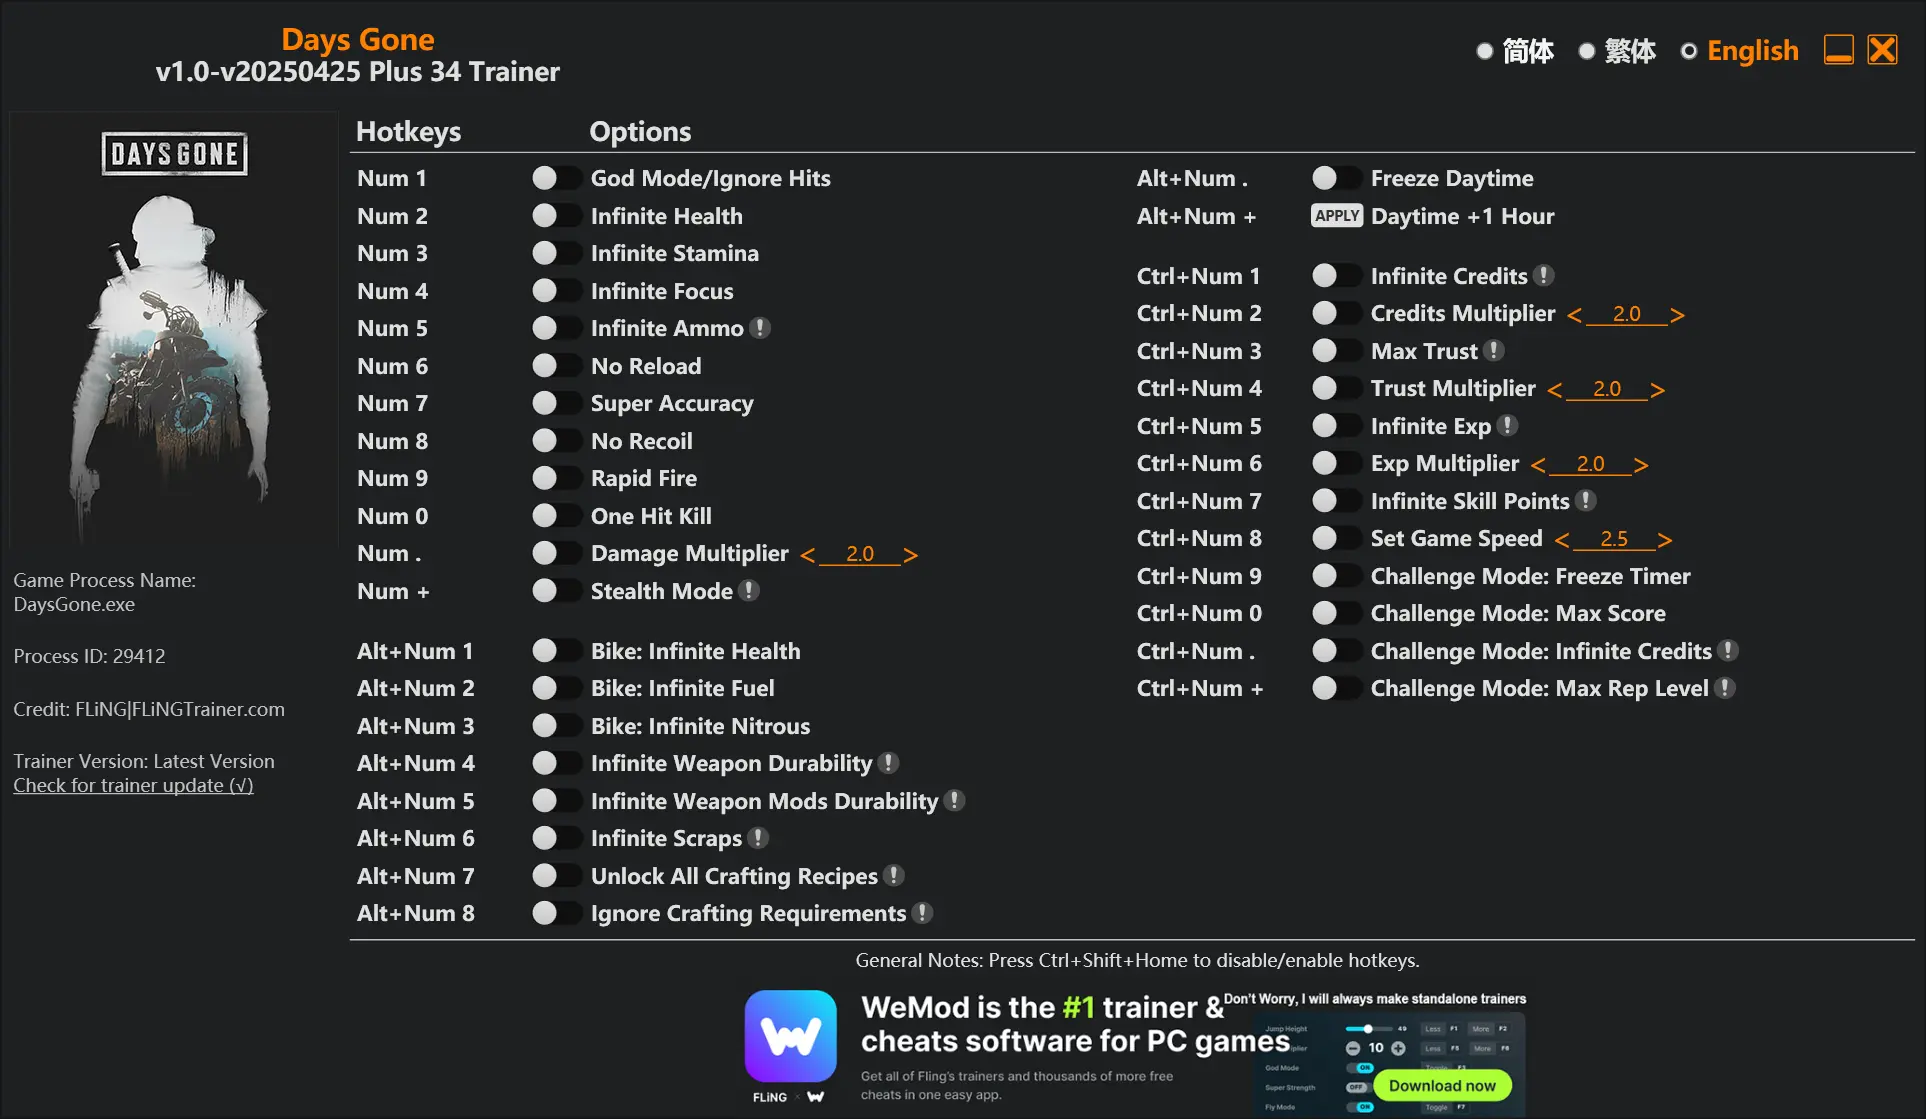This screenshot has width=1926, height=1119.
Task: Enable Bike: Infinite Nitrous switch
Action: (x=556, y=726)
